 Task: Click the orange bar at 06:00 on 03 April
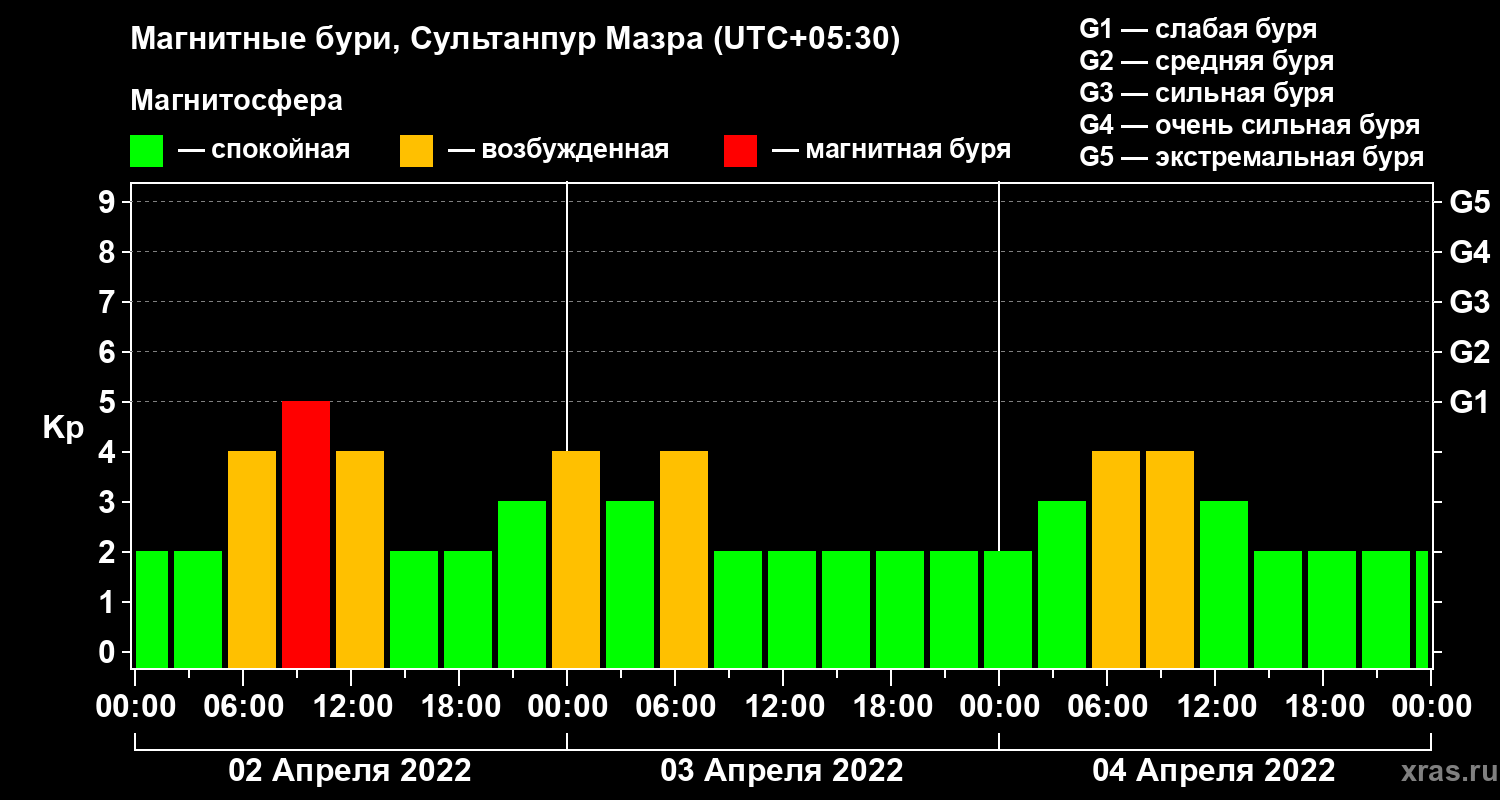point(684,560)
